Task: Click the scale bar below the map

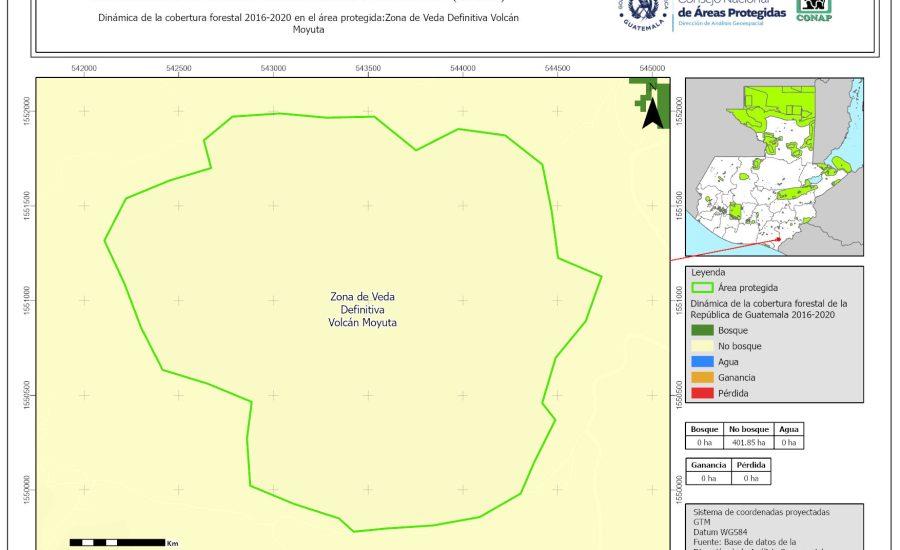Action: (x=119, y=542)
